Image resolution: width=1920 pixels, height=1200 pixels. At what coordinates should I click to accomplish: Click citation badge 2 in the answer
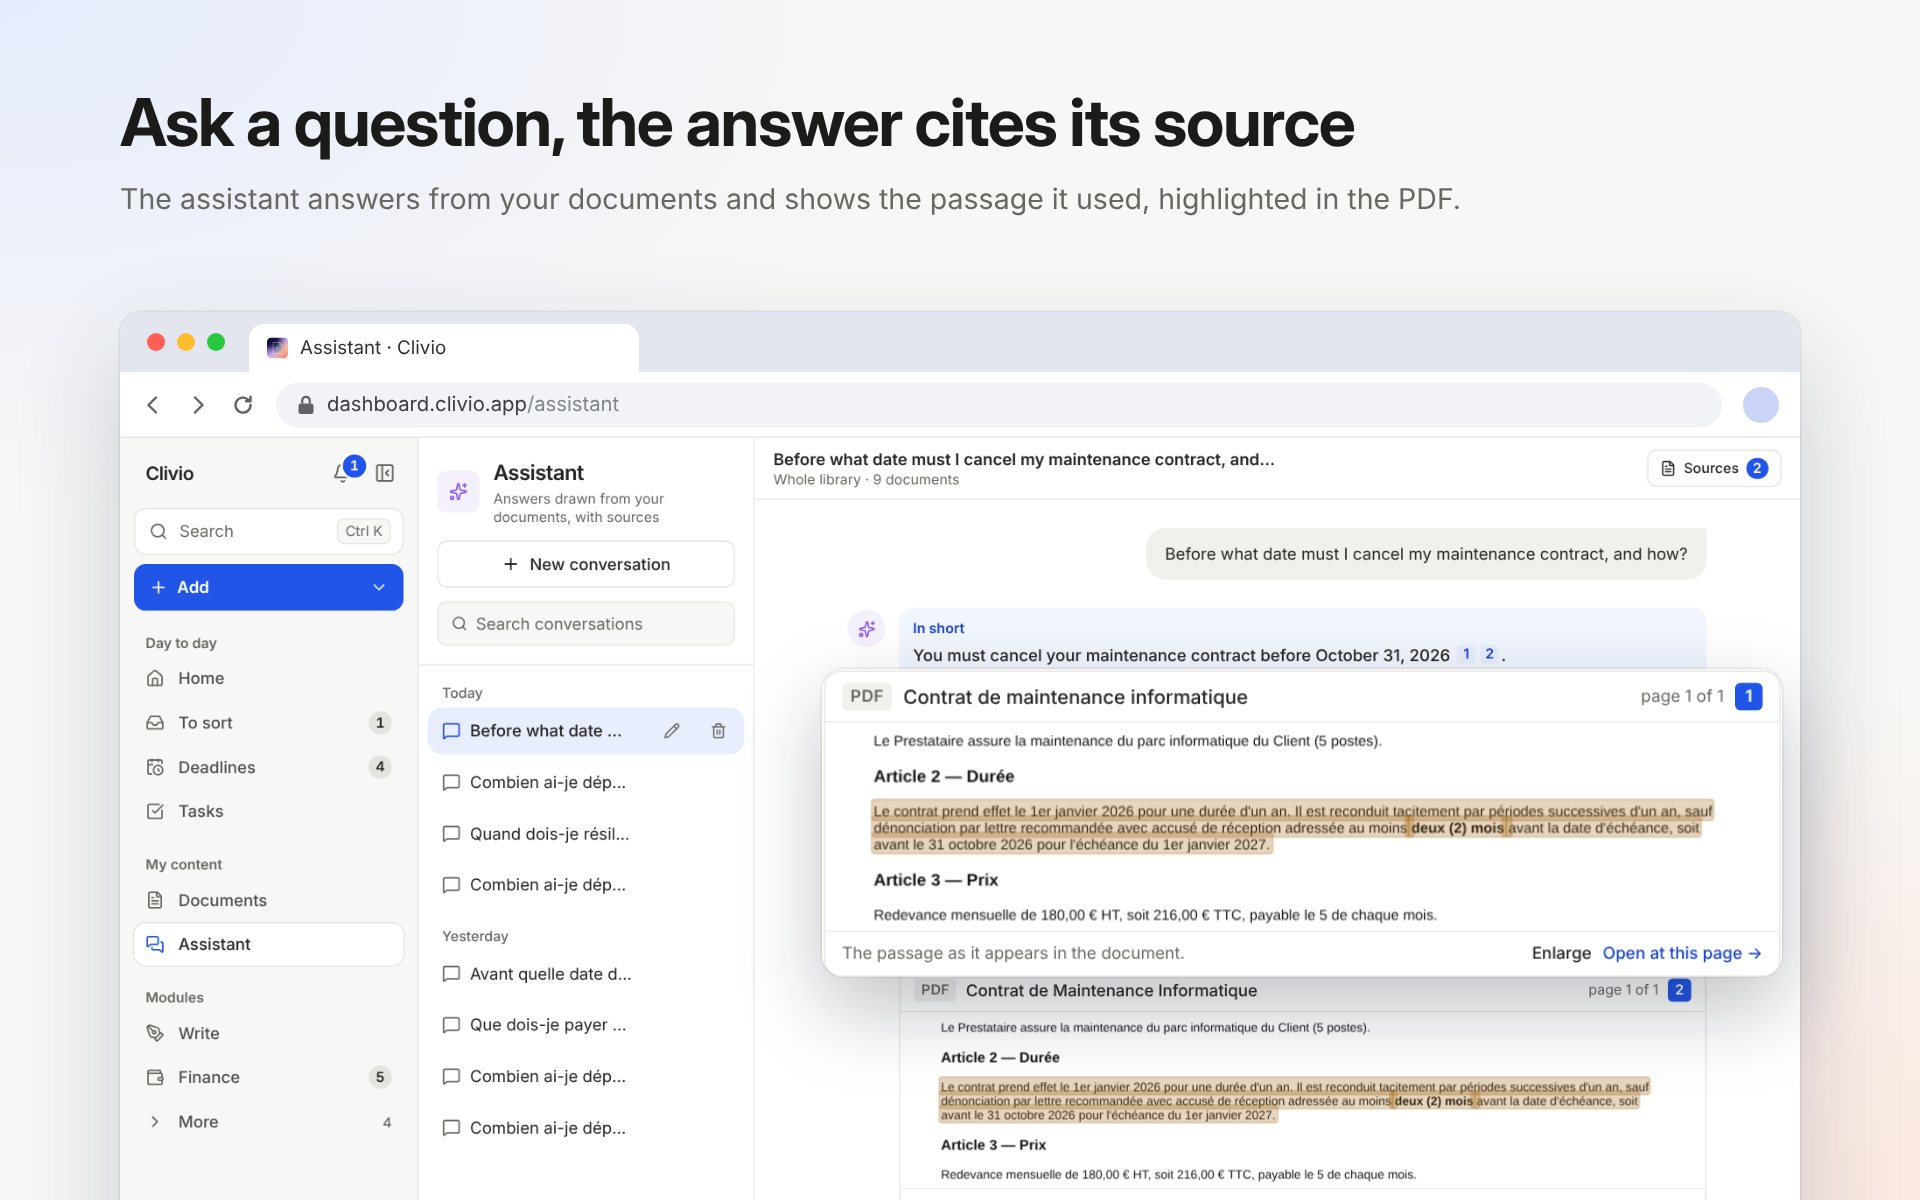pos(1489,654)
